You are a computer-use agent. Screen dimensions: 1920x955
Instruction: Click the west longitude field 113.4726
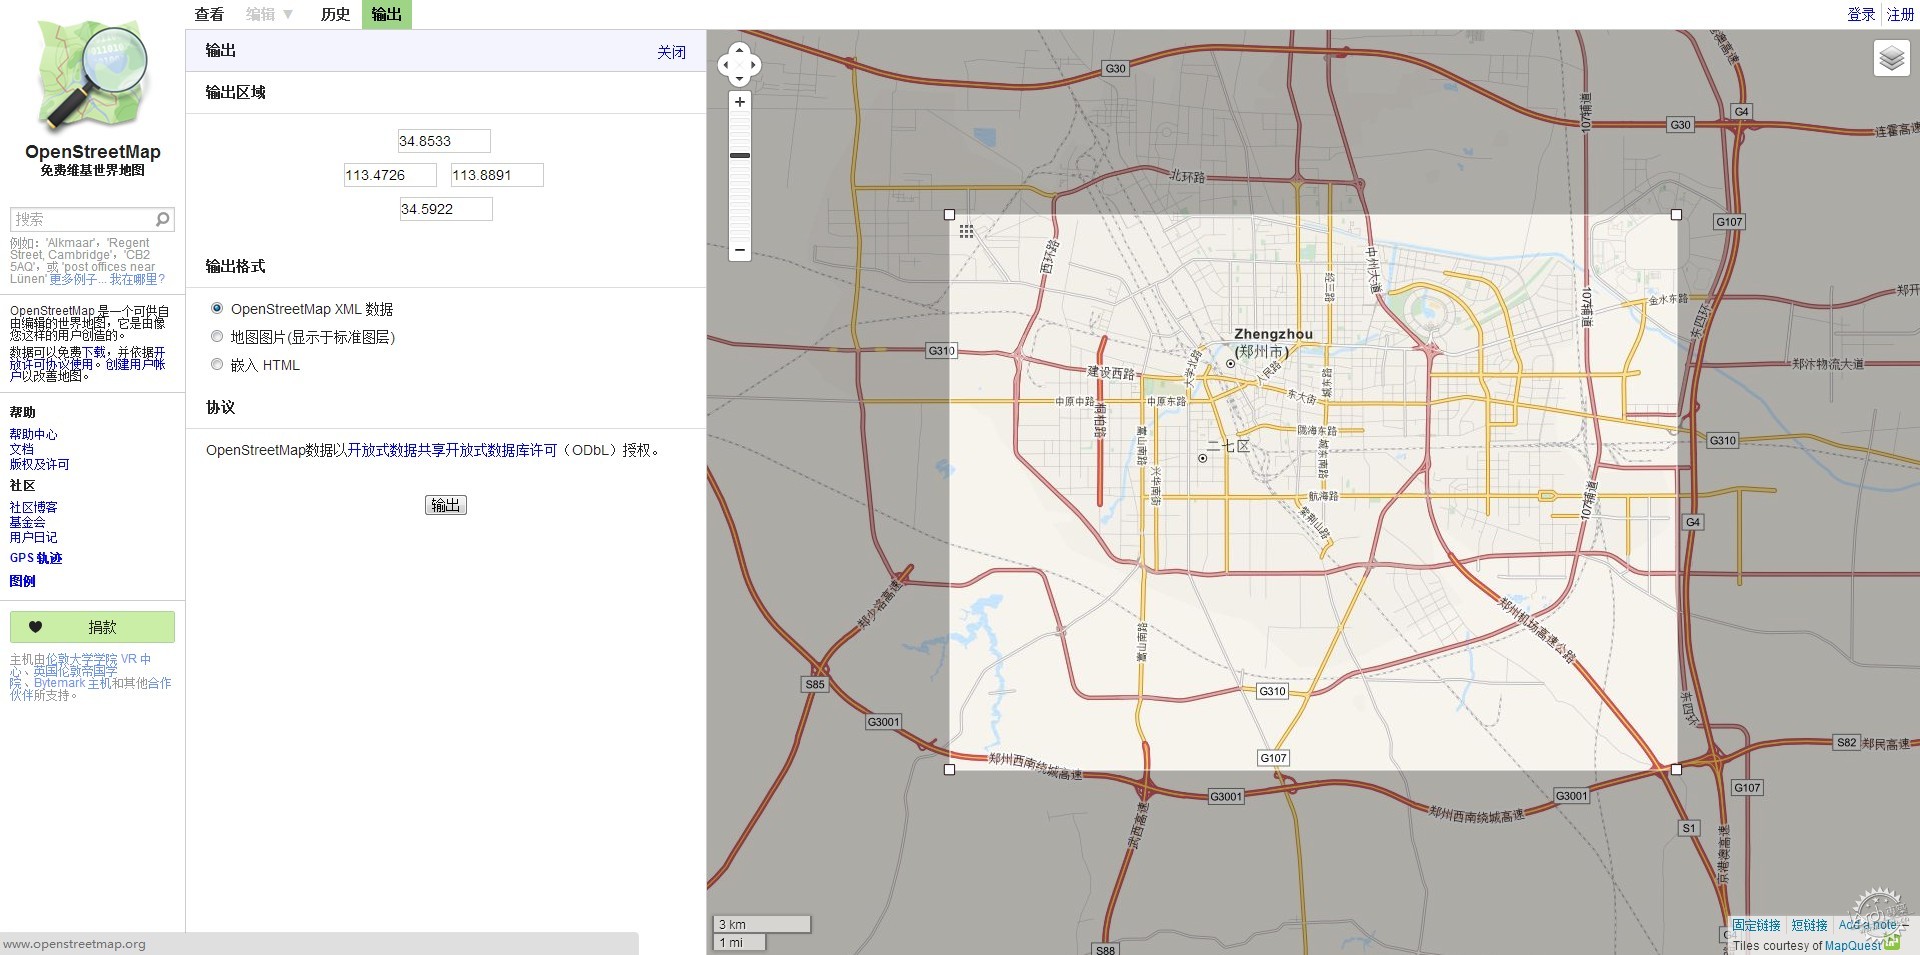pos(390,175)
